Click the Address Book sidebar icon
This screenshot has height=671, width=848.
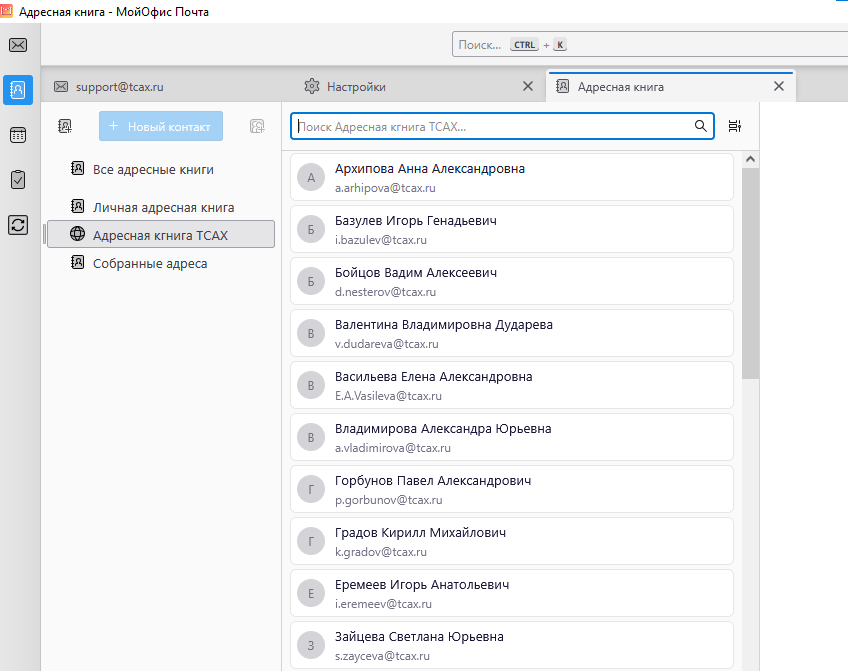tap(18, 90)
